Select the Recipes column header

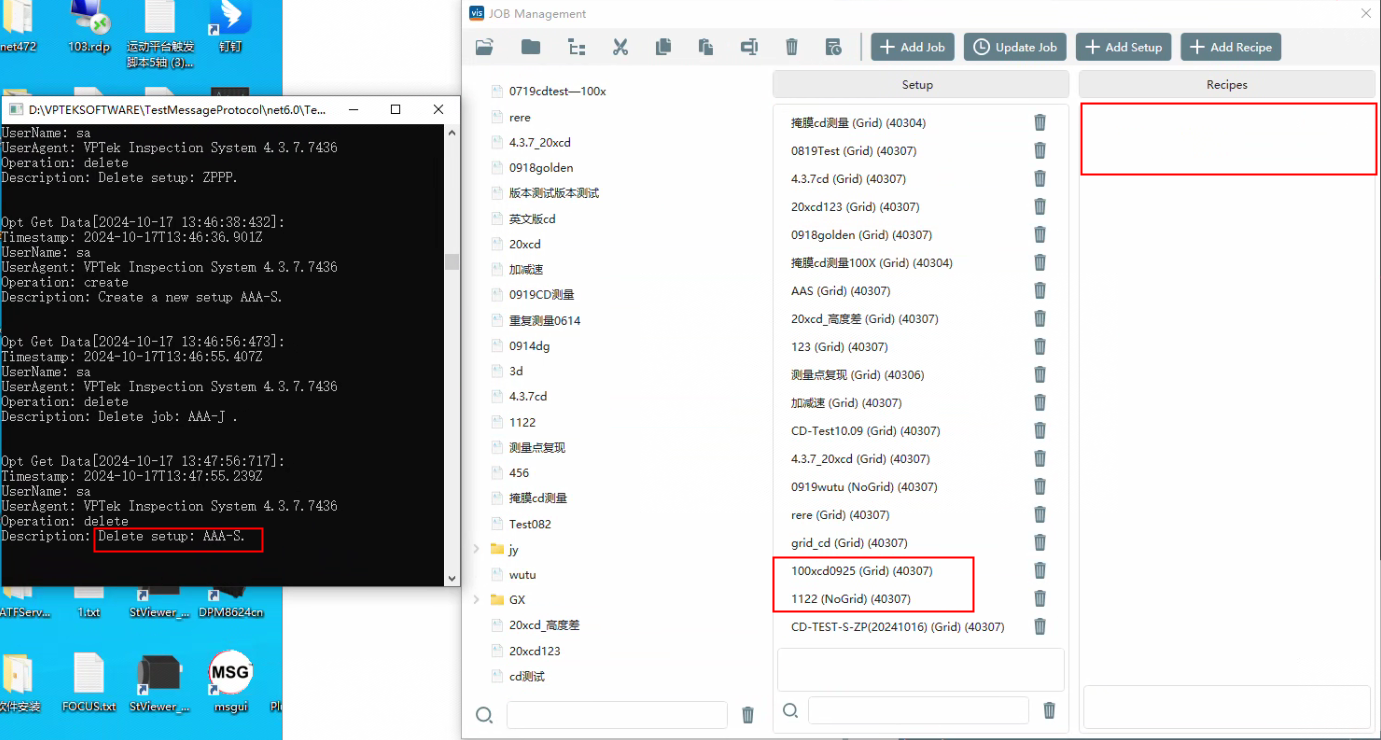(1226, 85)
